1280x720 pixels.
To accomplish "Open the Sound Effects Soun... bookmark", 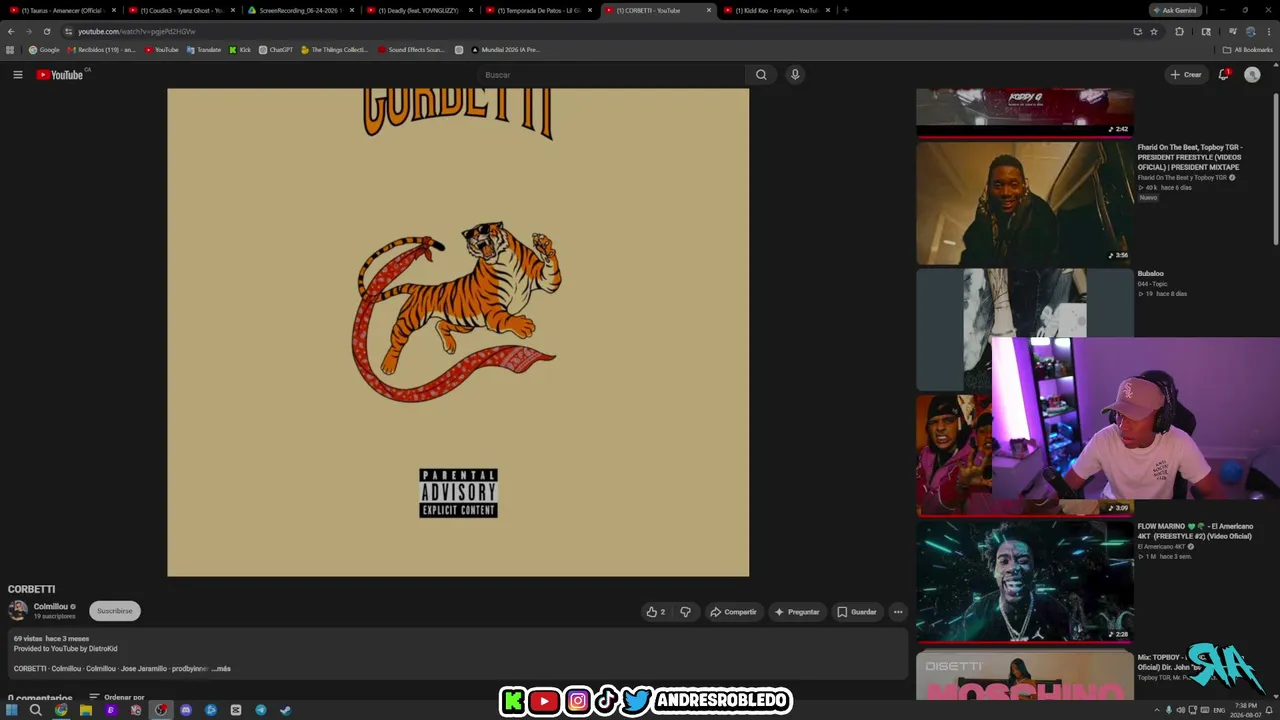I will coord(411,50).
